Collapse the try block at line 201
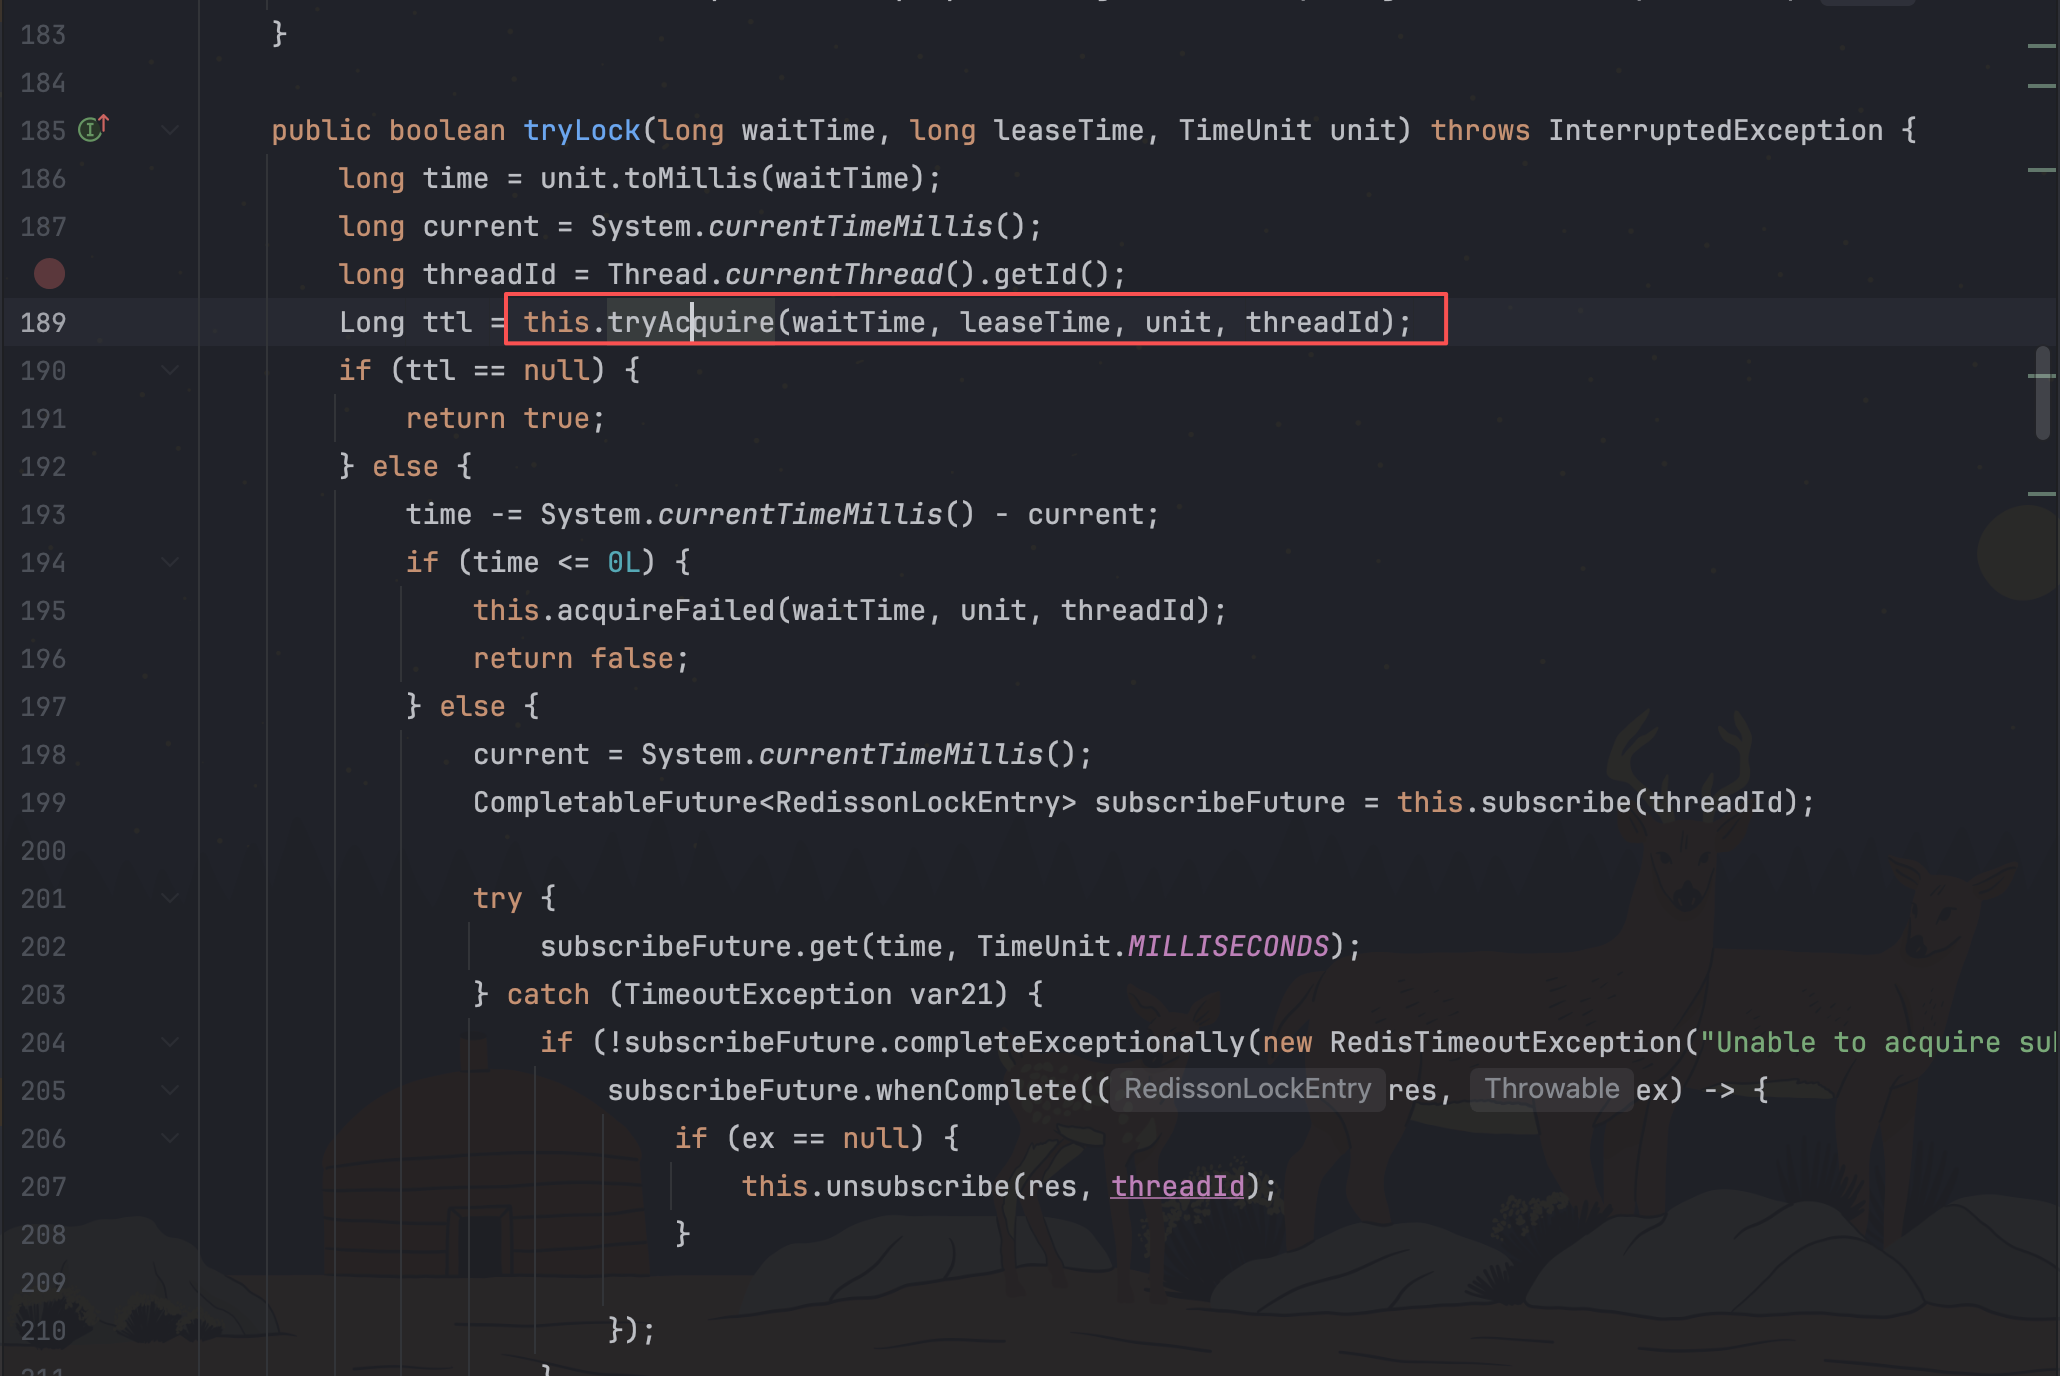 [x=170, y=898]
